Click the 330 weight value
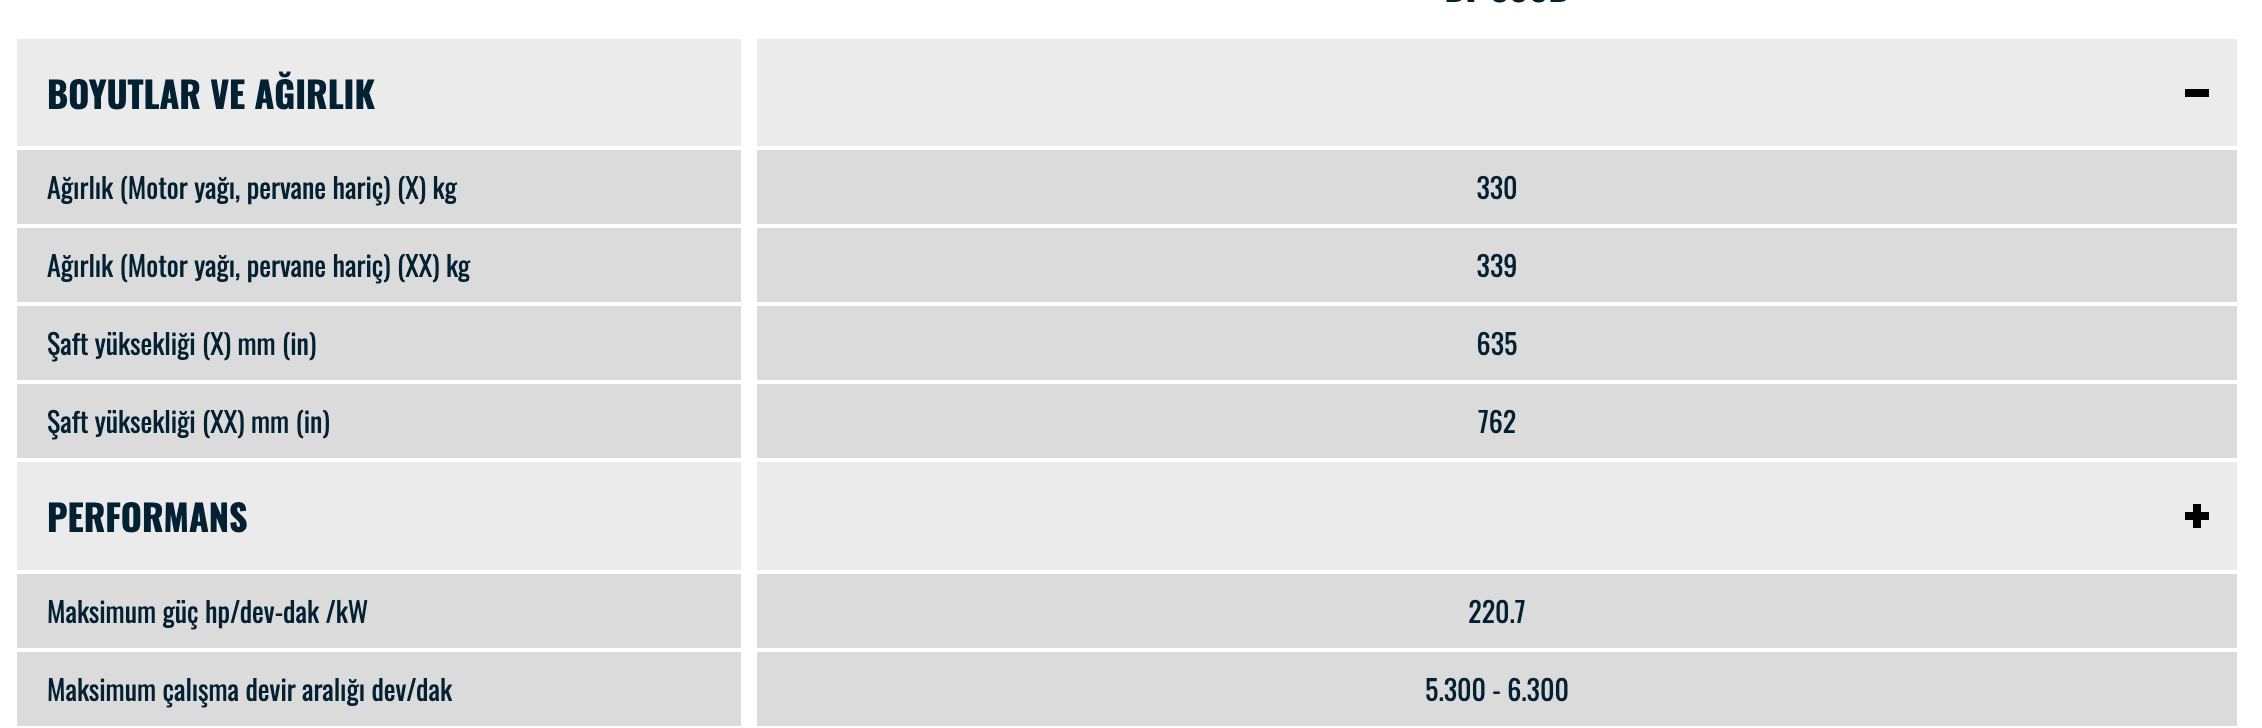Image resolution: width=2262 pixels, height=728 pixels. point(1496,188)
